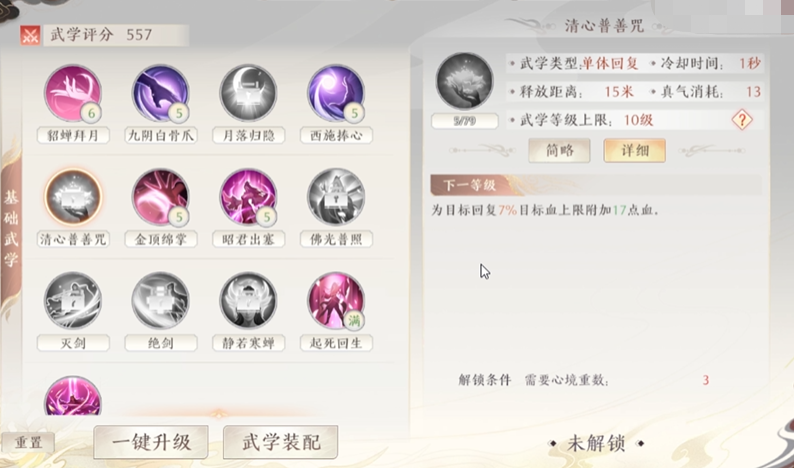This screenshot has height=468, width=794.
Task: Switch description to 简略 view
Action: pyautogui.click(x=559, y=150)
